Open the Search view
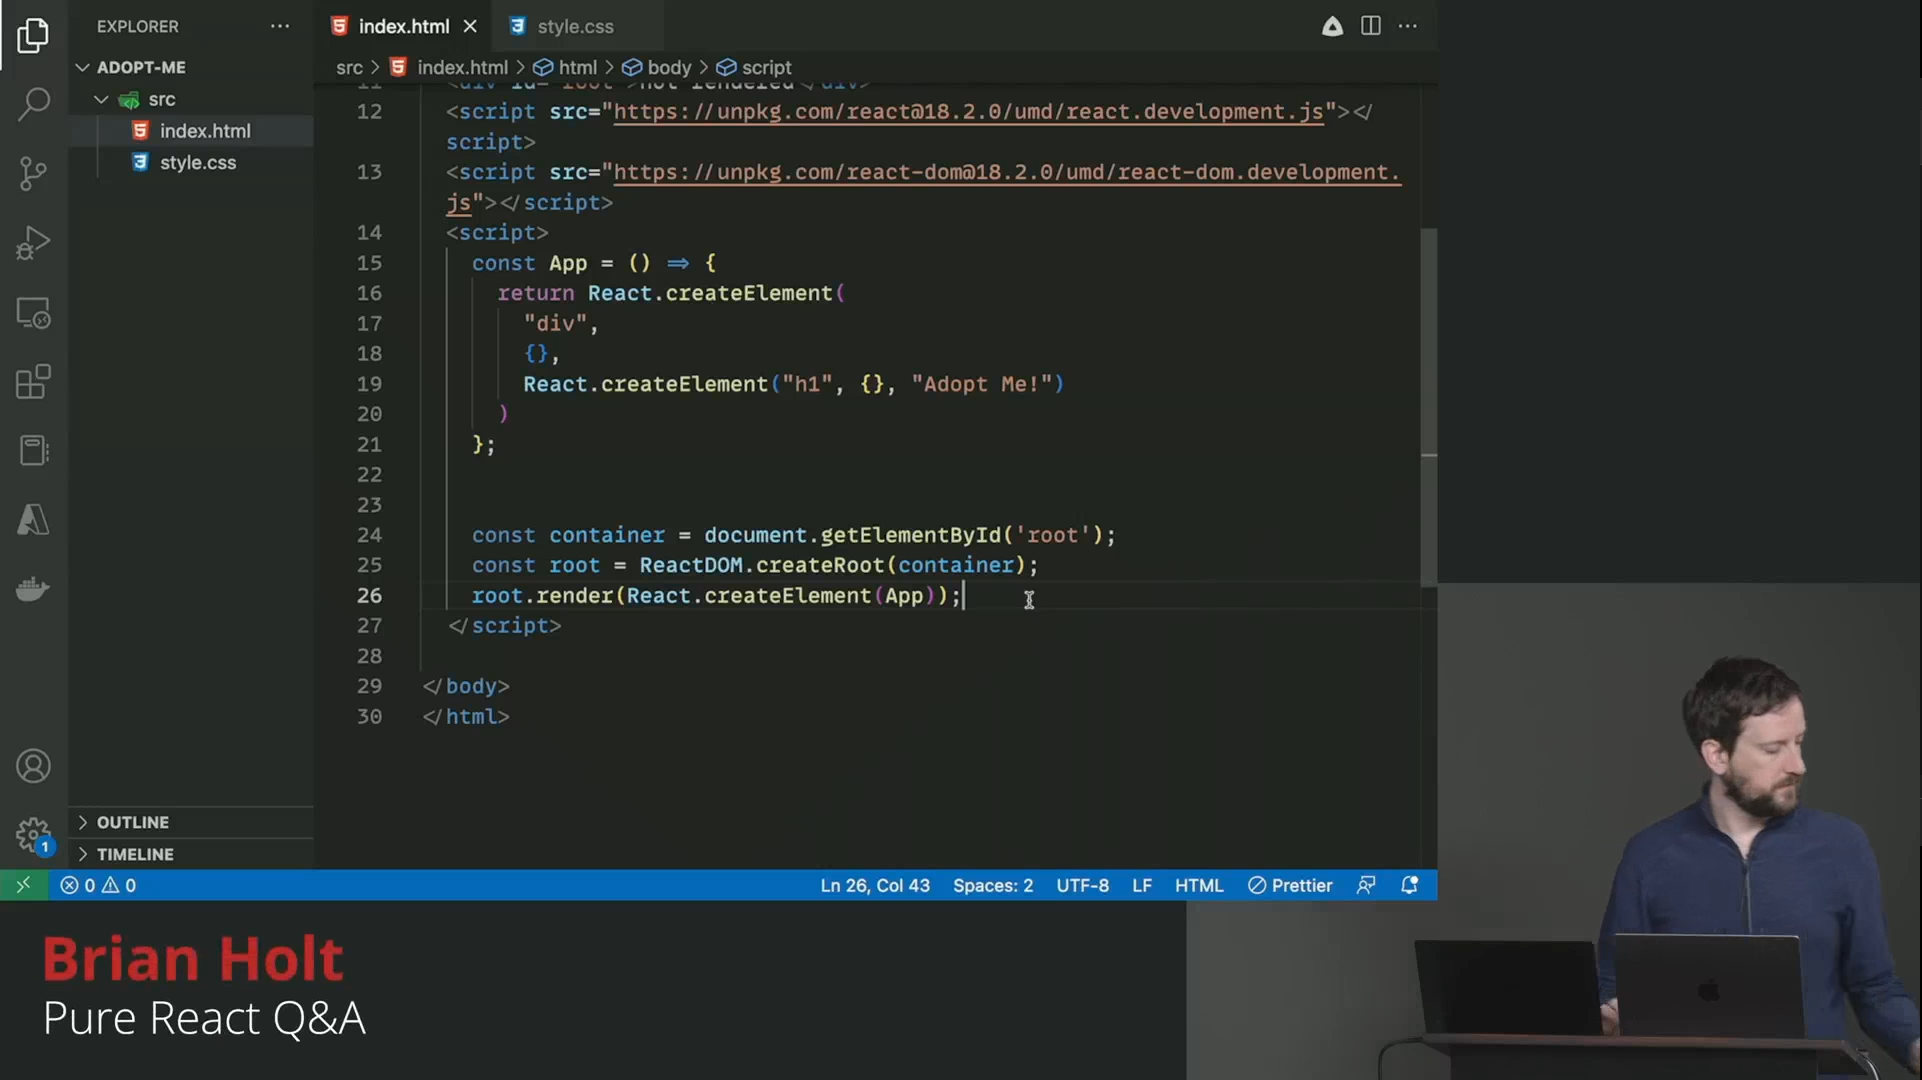Image resolution: width=1922 pixels, height=1080 pixels. [33, 104]
